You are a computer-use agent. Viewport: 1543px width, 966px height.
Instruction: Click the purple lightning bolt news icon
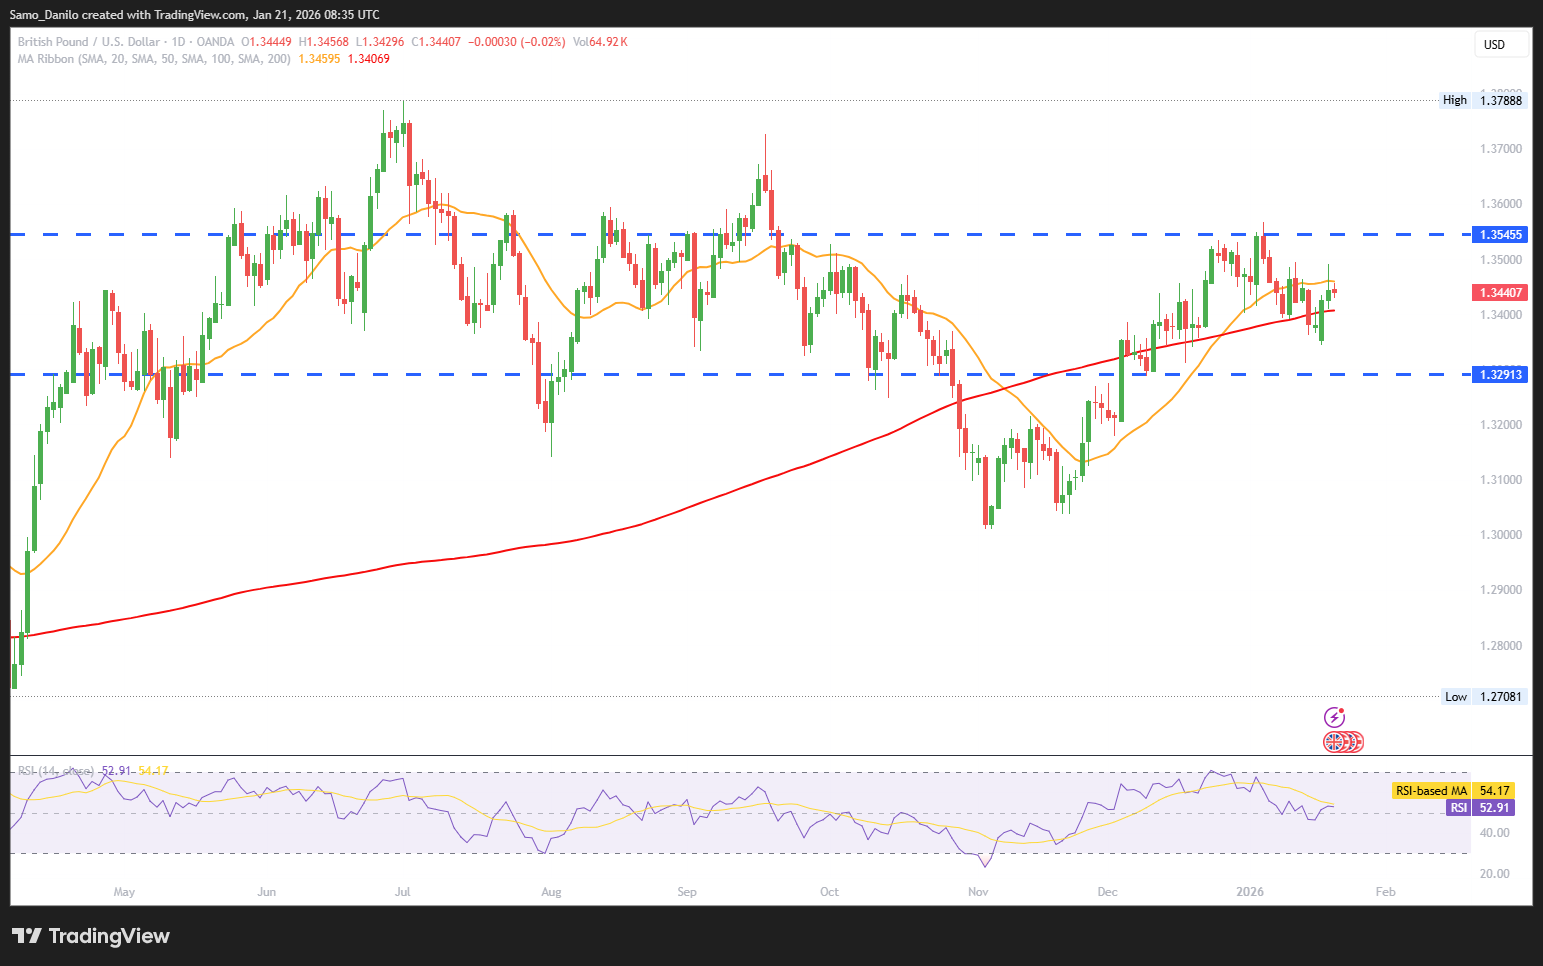pyautogui.click(x=1334, y=717)
